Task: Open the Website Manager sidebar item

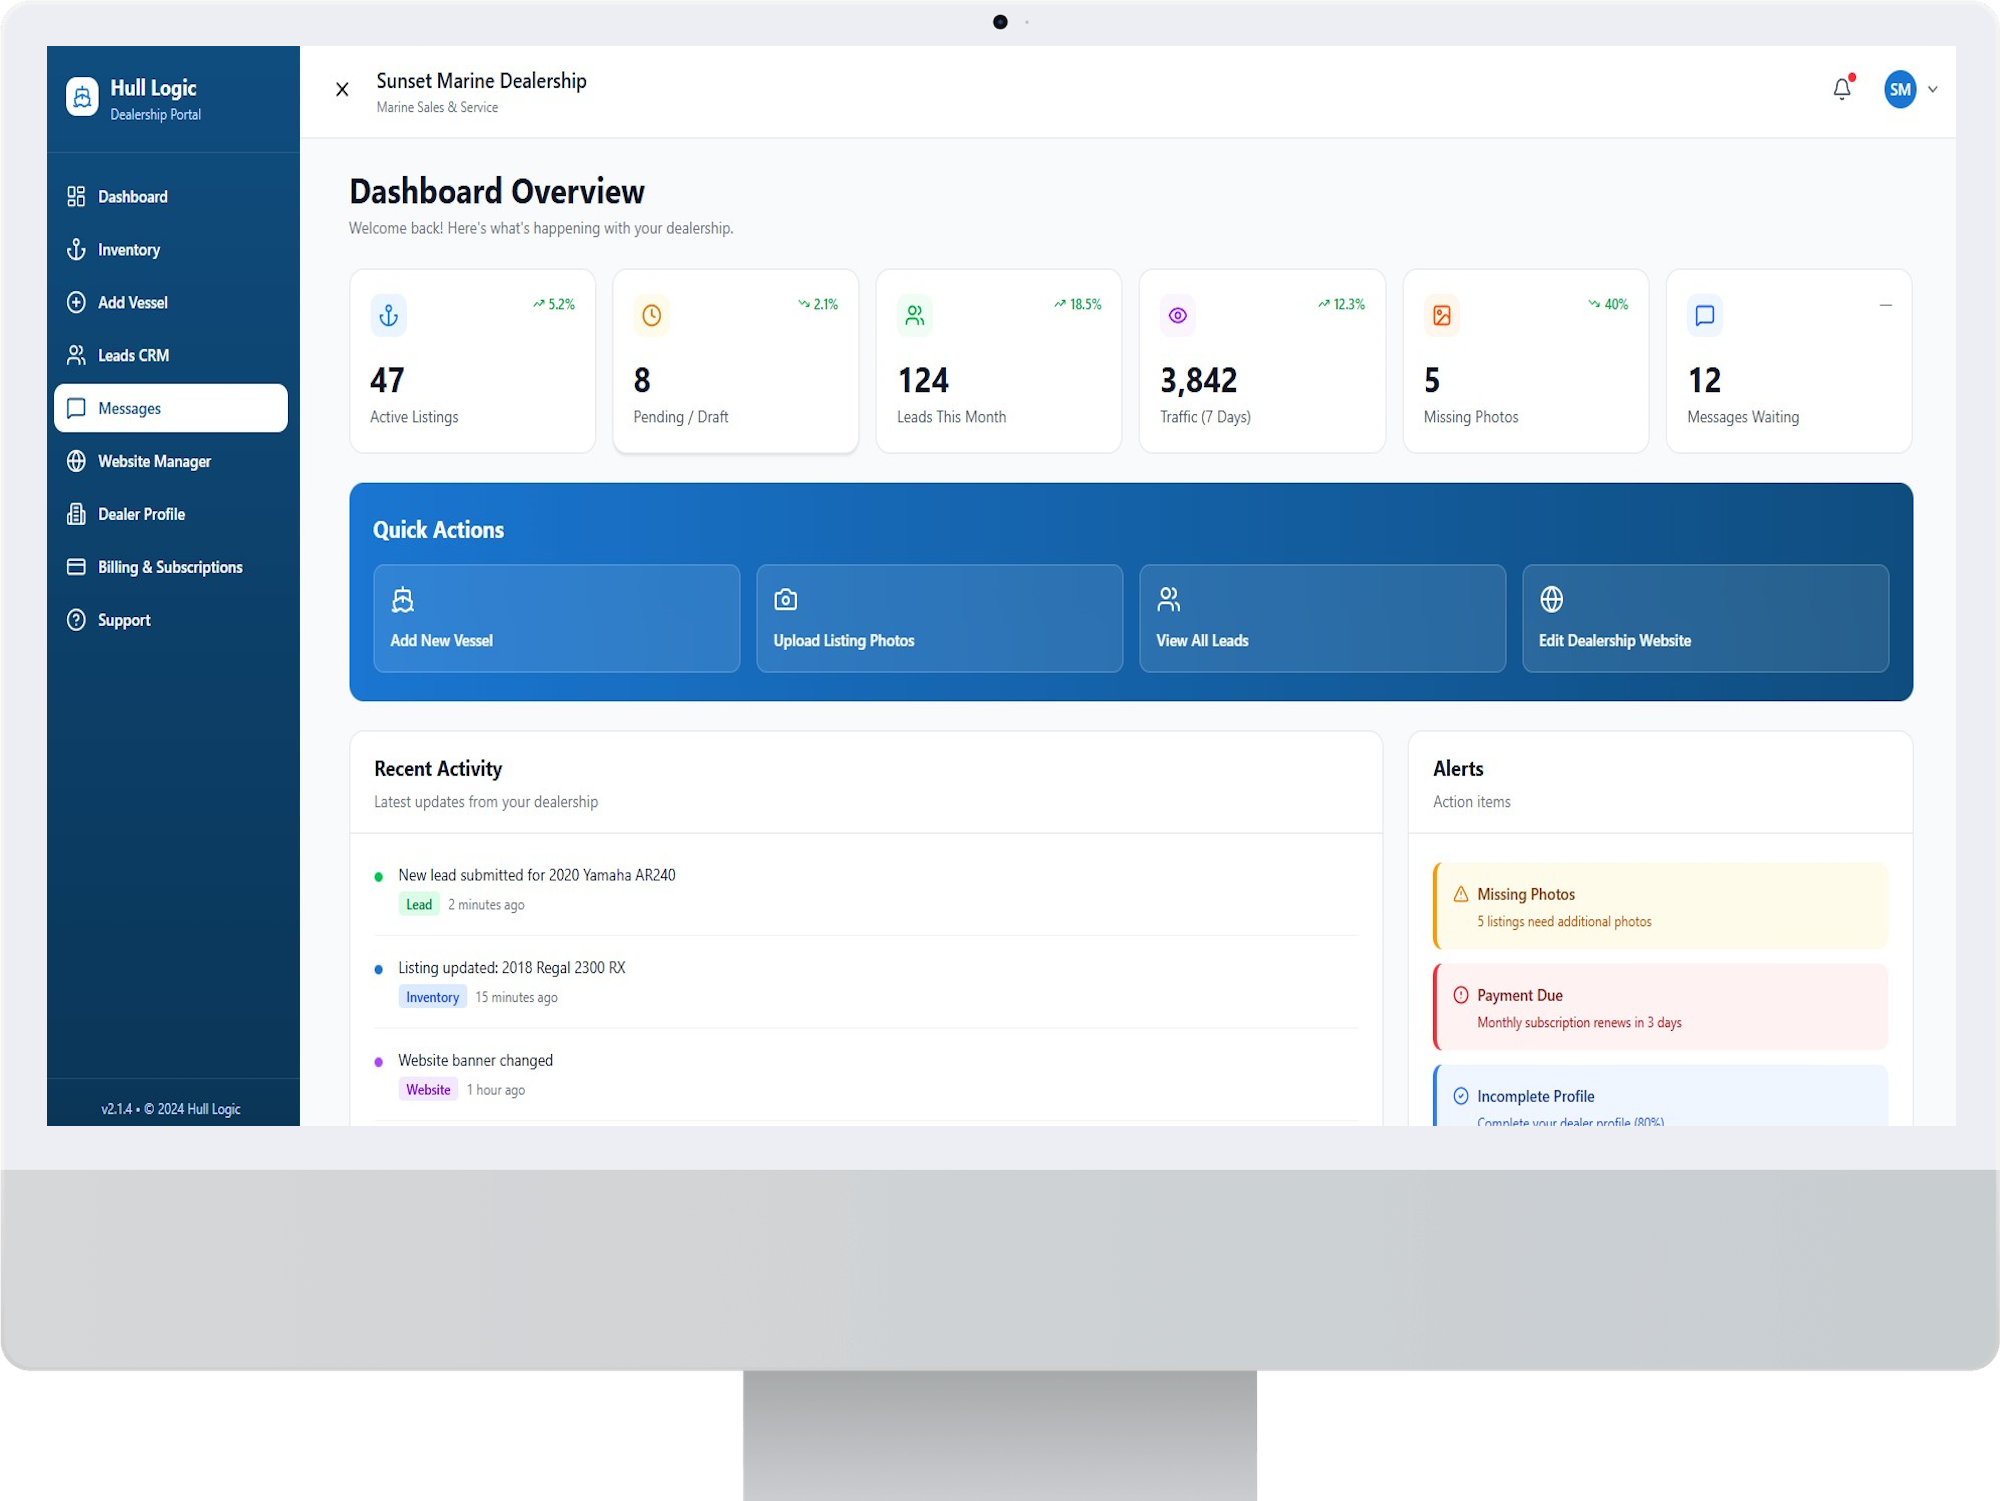Action: click(154, 461)
